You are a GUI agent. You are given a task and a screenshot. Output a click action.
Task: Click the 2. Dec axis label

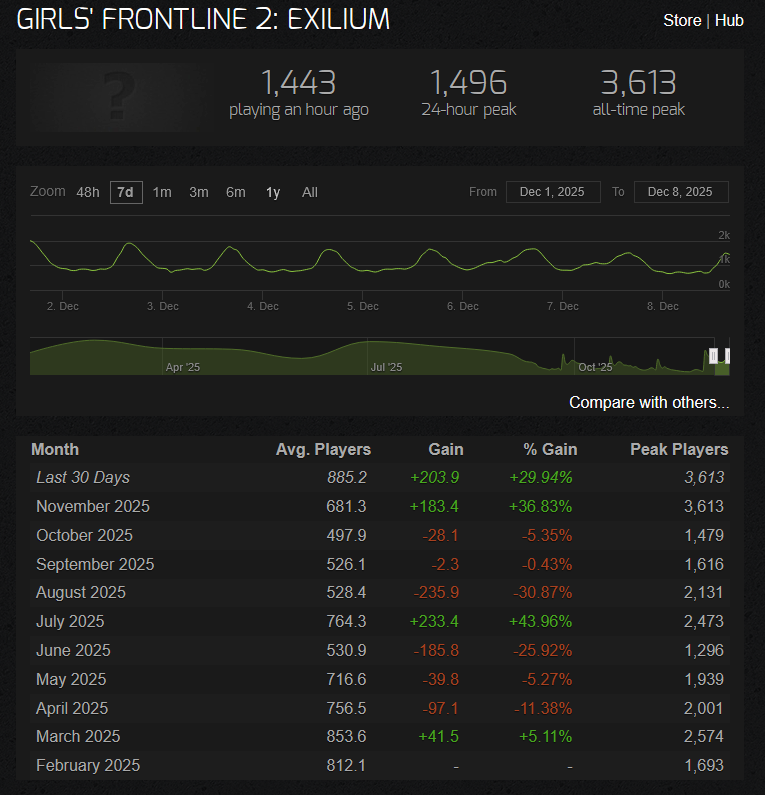(x=63, y=306)
